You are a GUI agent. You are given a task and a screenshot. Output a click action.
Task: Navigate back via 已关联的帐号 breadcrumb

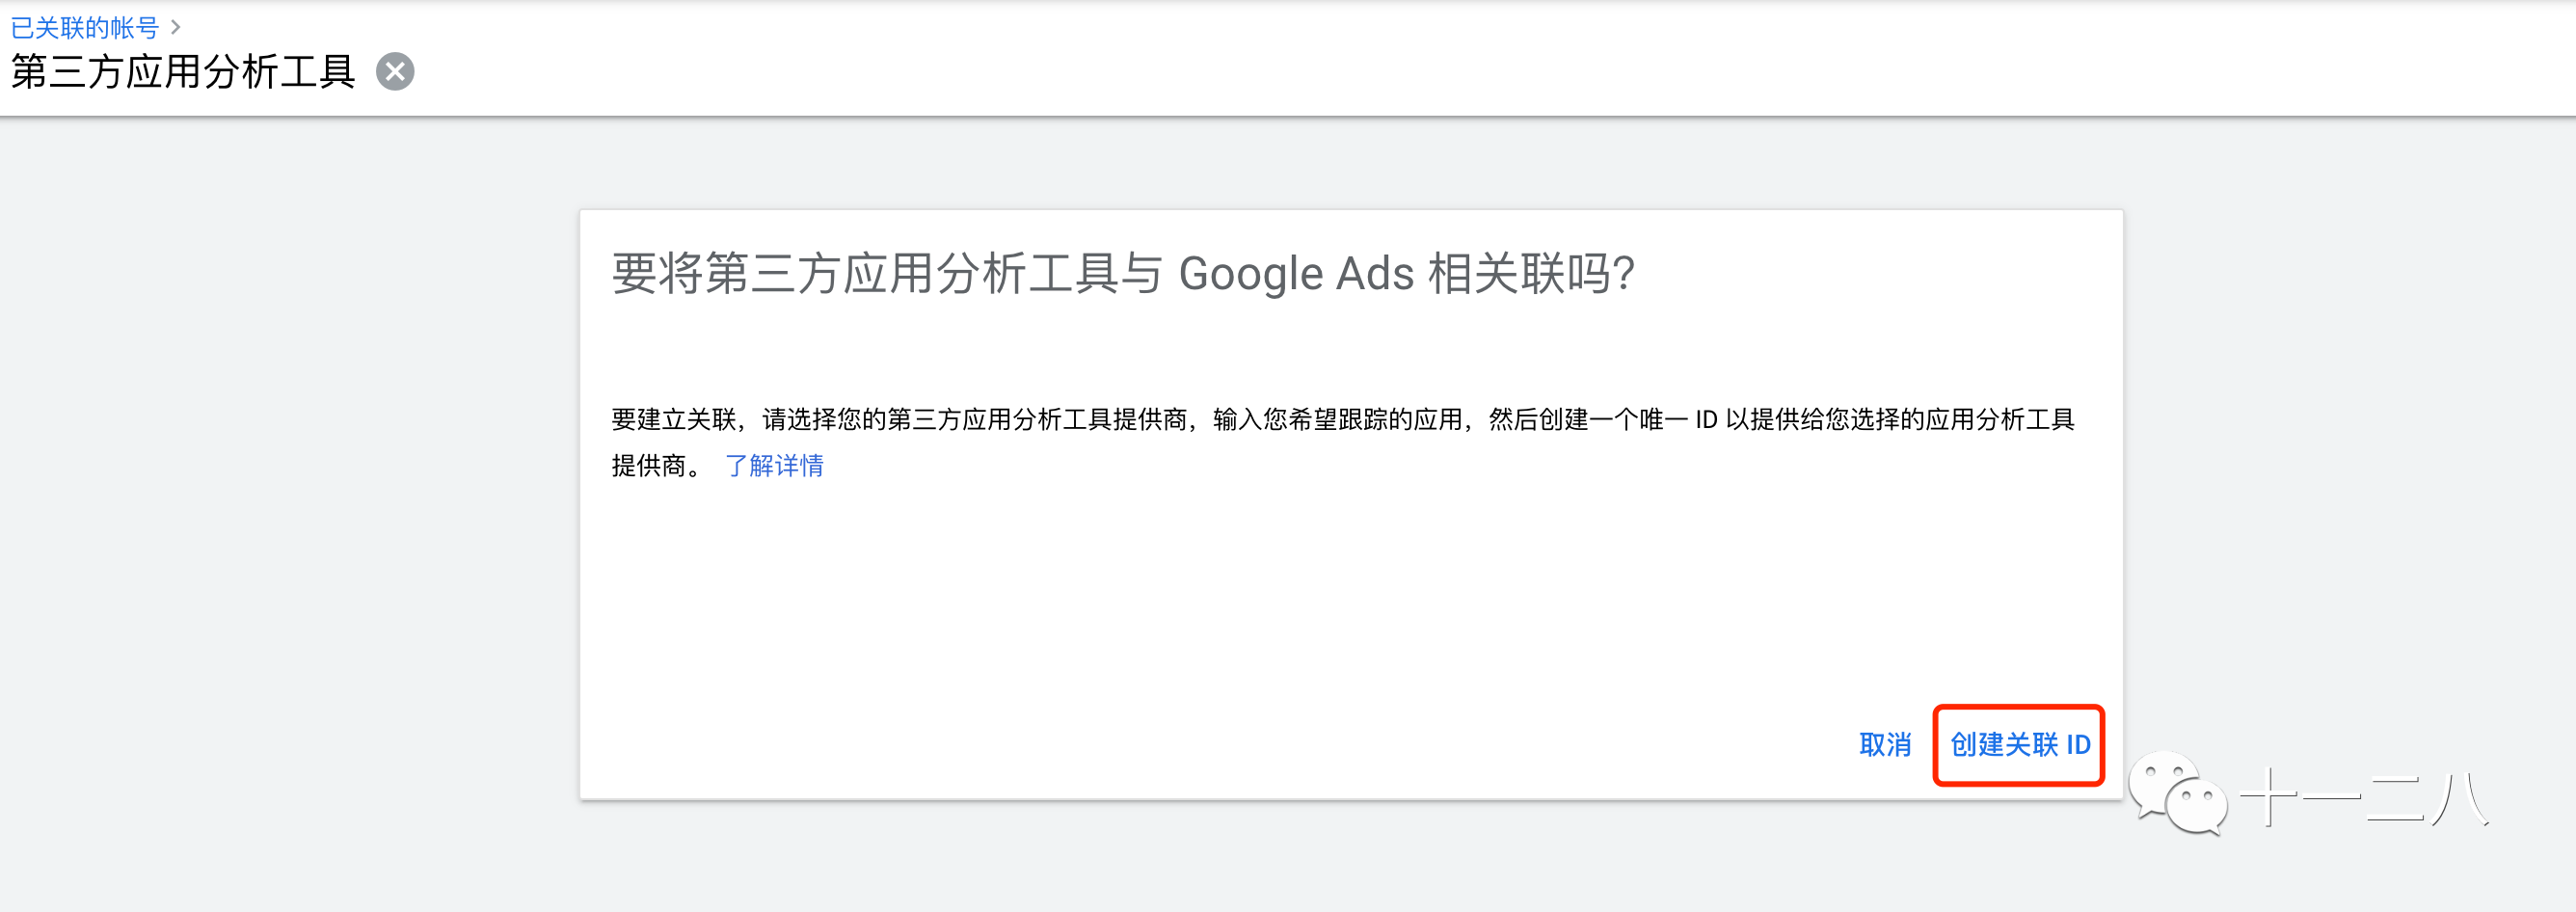pyautogui.click(x=85, y=26)
